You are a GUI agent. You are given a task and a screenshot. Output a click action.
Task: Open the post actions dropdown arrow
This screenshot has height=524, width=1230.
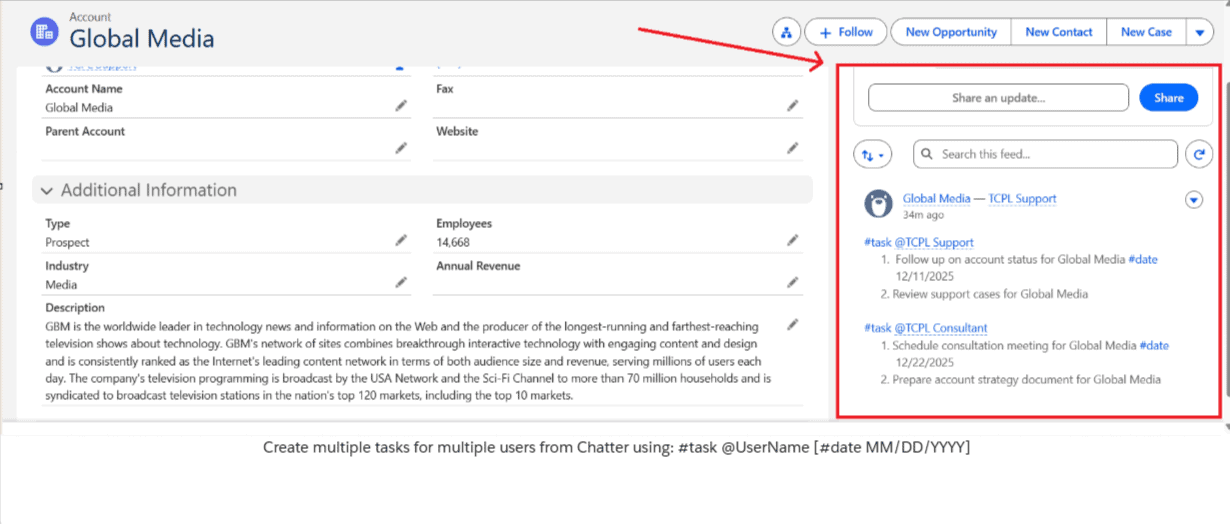click(x=1193, y=200)
